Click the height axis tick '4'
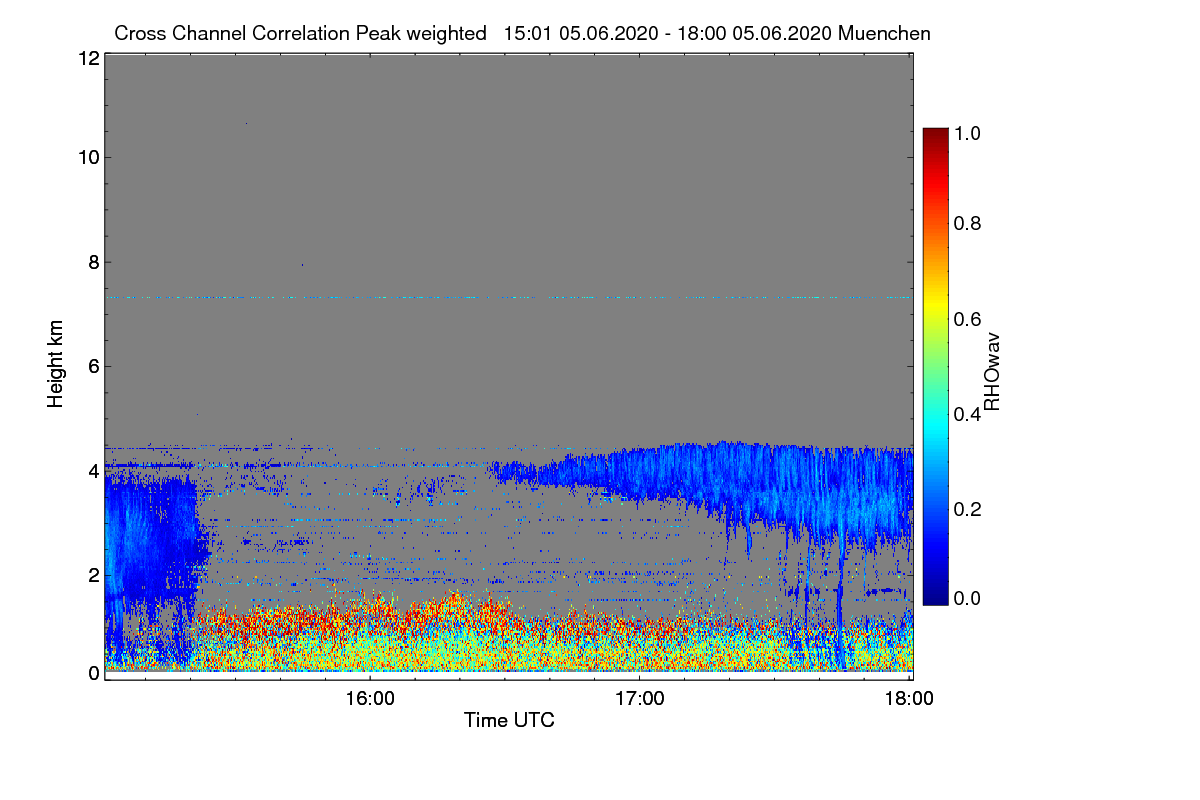Image resolution: width=1200 pixels, height=800 pixels. coord(93,470)
